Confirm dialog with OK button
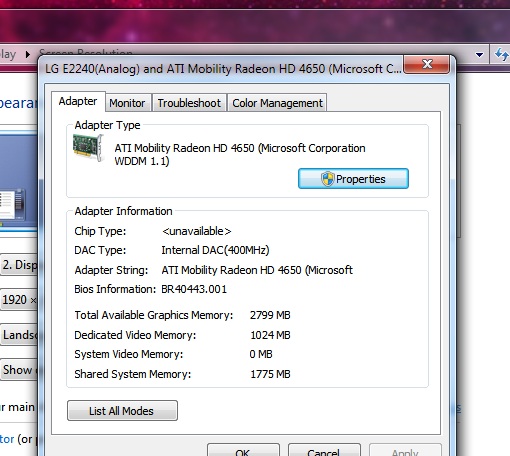The image size is (510, 456). pyautogui.click(x=243, y=451)
